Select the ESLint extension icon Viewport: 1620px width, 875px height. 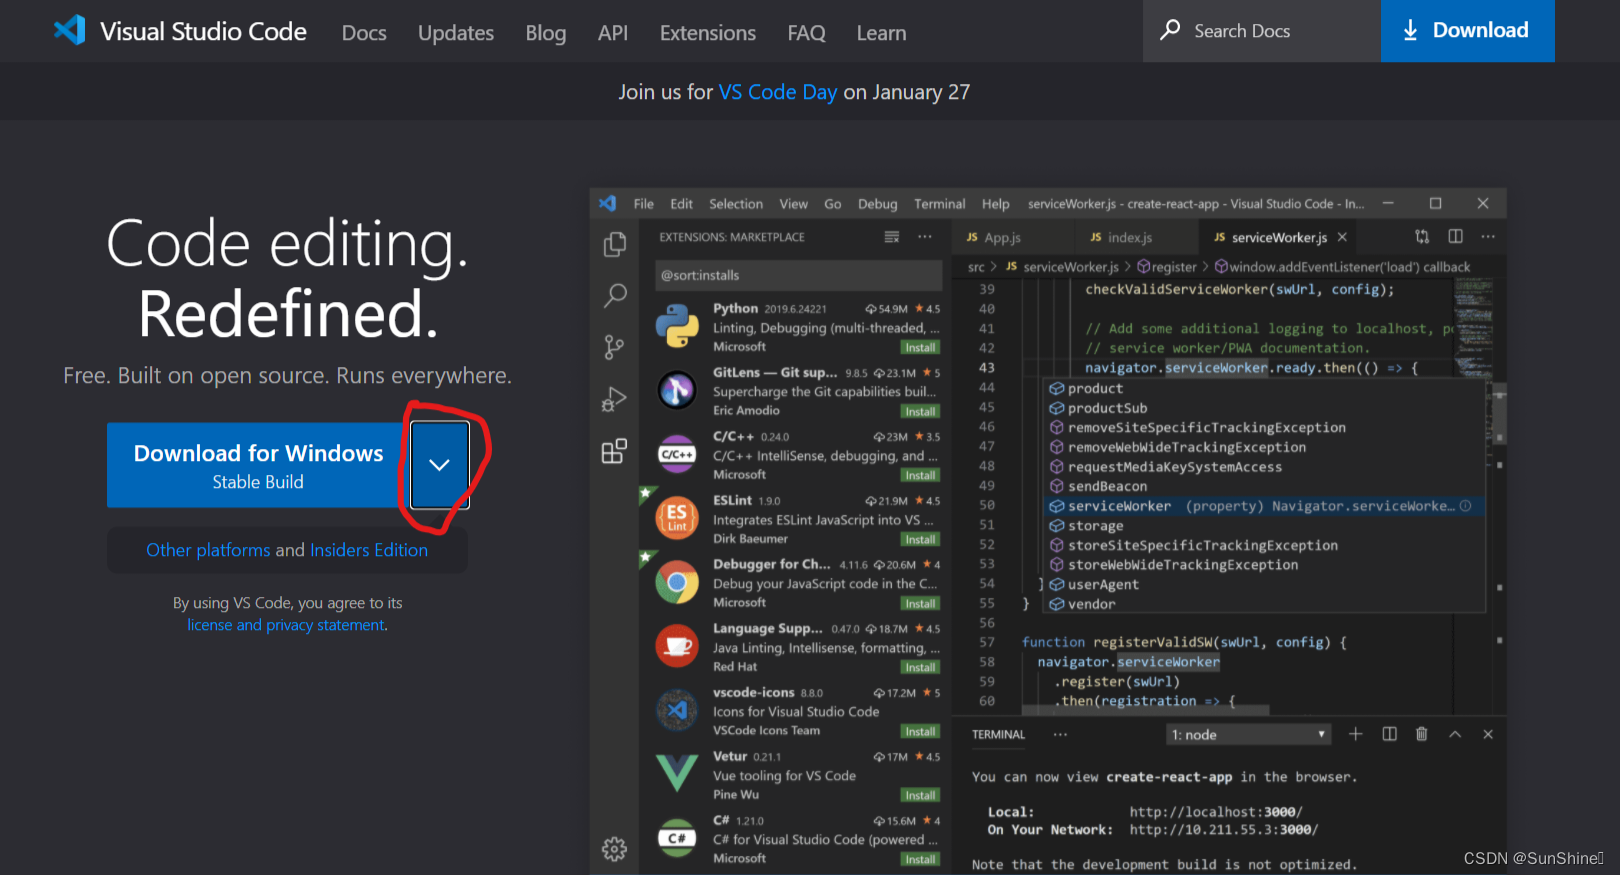point(677,518)
